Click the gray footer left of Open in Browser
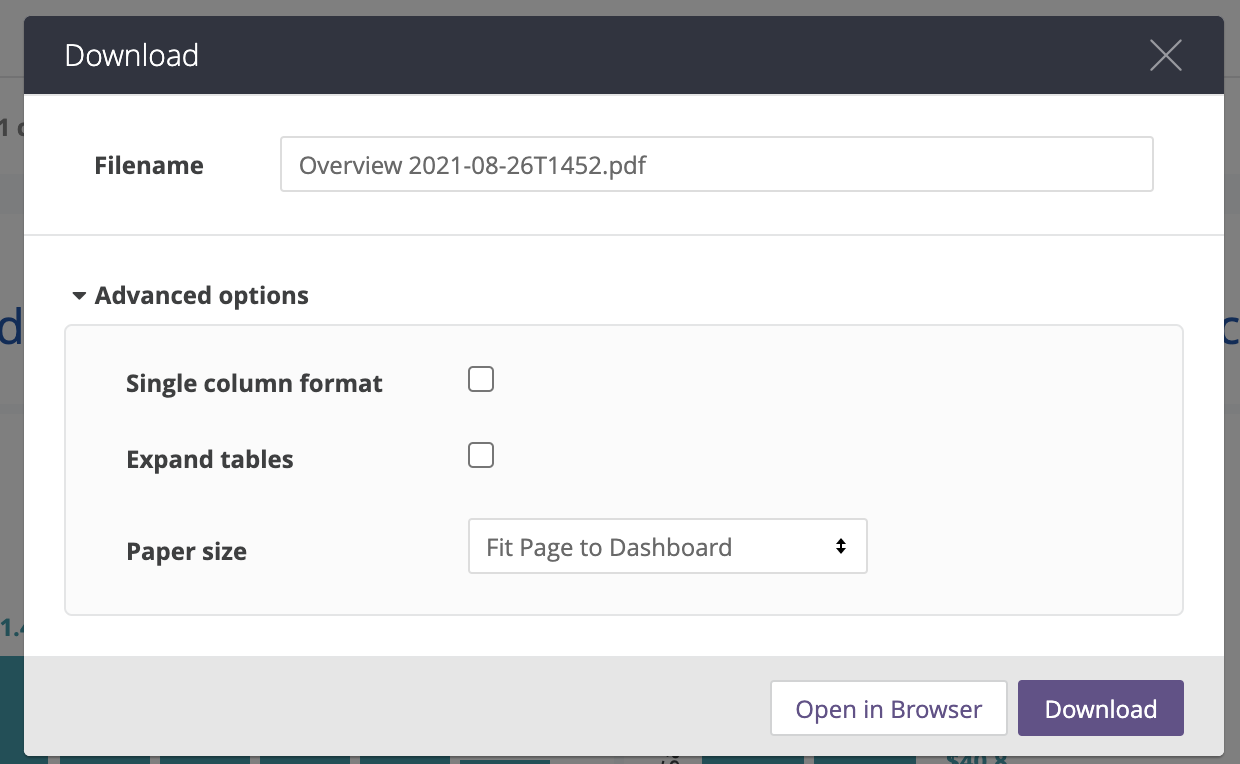The image size is (1240, 764). click(x=400, y=708)
